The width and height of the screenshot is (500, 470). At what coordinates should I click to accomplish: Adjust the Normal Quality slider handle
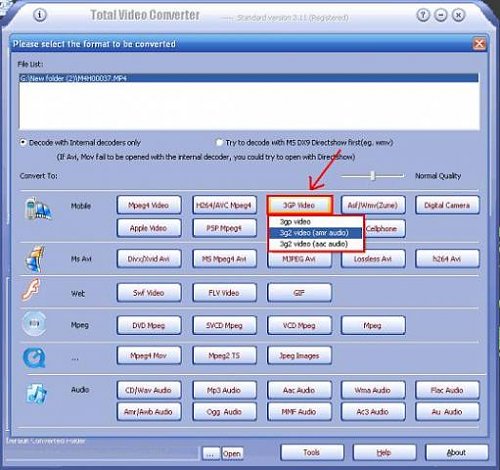click(373, 175)
